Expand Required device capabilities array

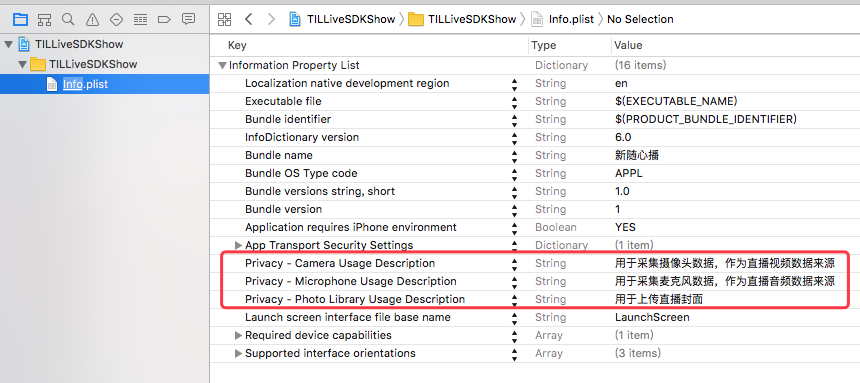pyautogui.click(x=238, y=335)
